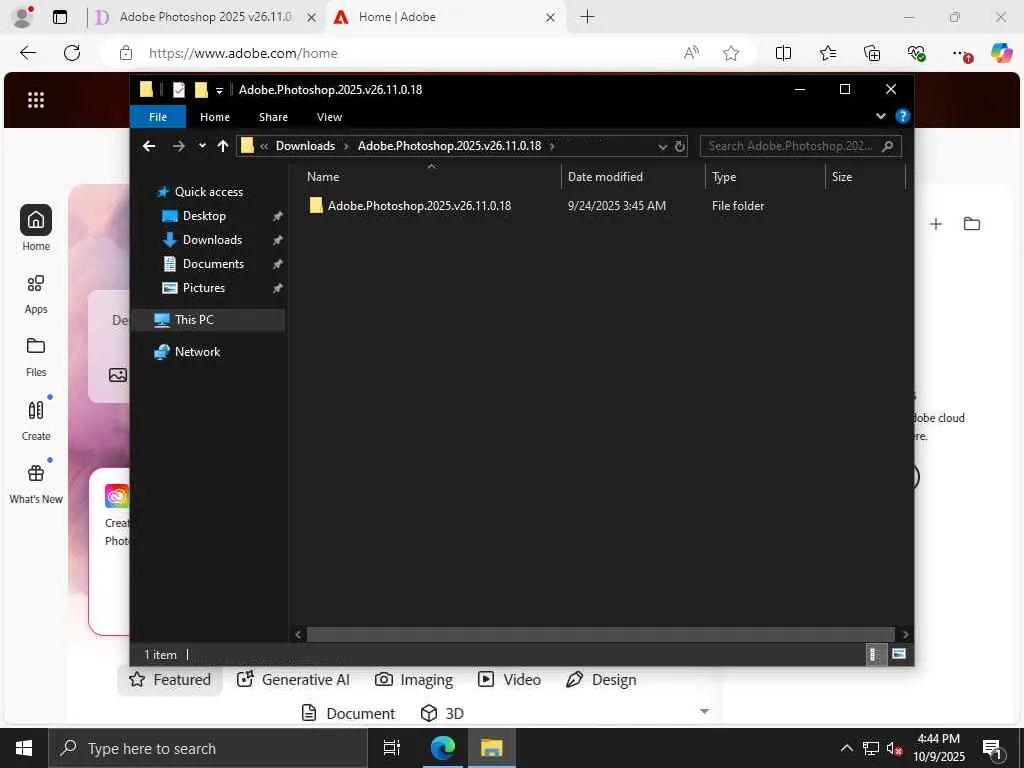This screenshot has height=768, width=1024.
Task: Select the Document category on Adobe page
Action: point(348,713)
